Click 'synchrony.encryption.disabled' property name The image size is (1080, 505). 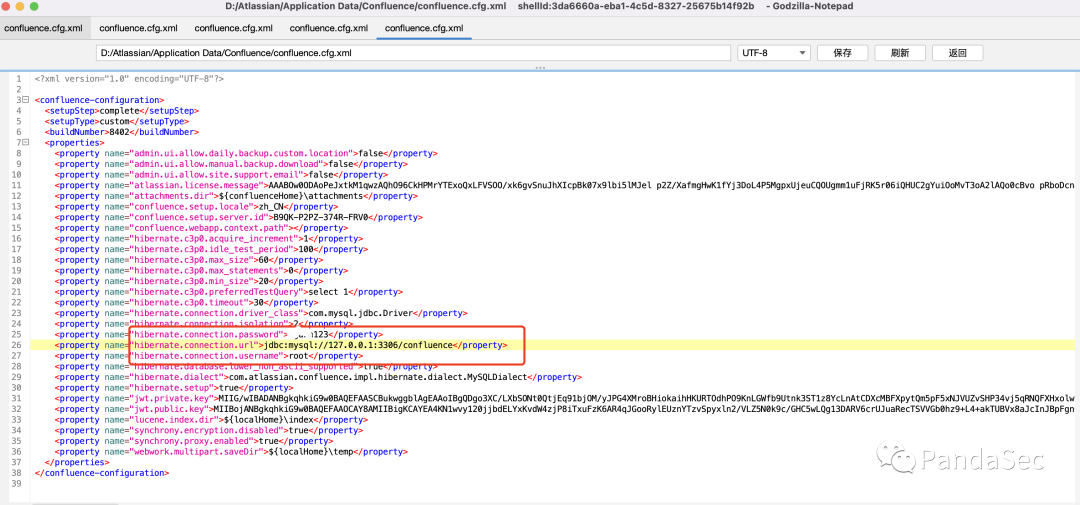coord(207,431)
